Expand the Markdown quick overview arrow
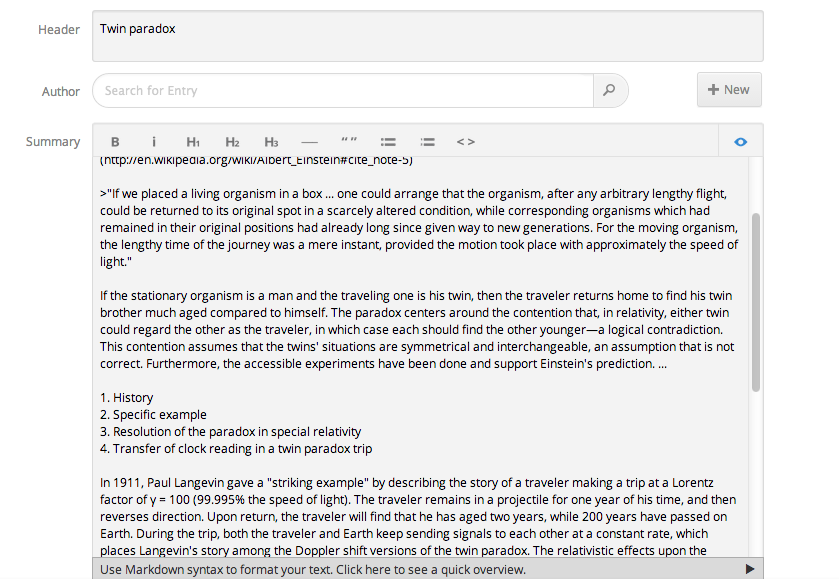Screen dimensions: 839x579 tap(750, 569)
